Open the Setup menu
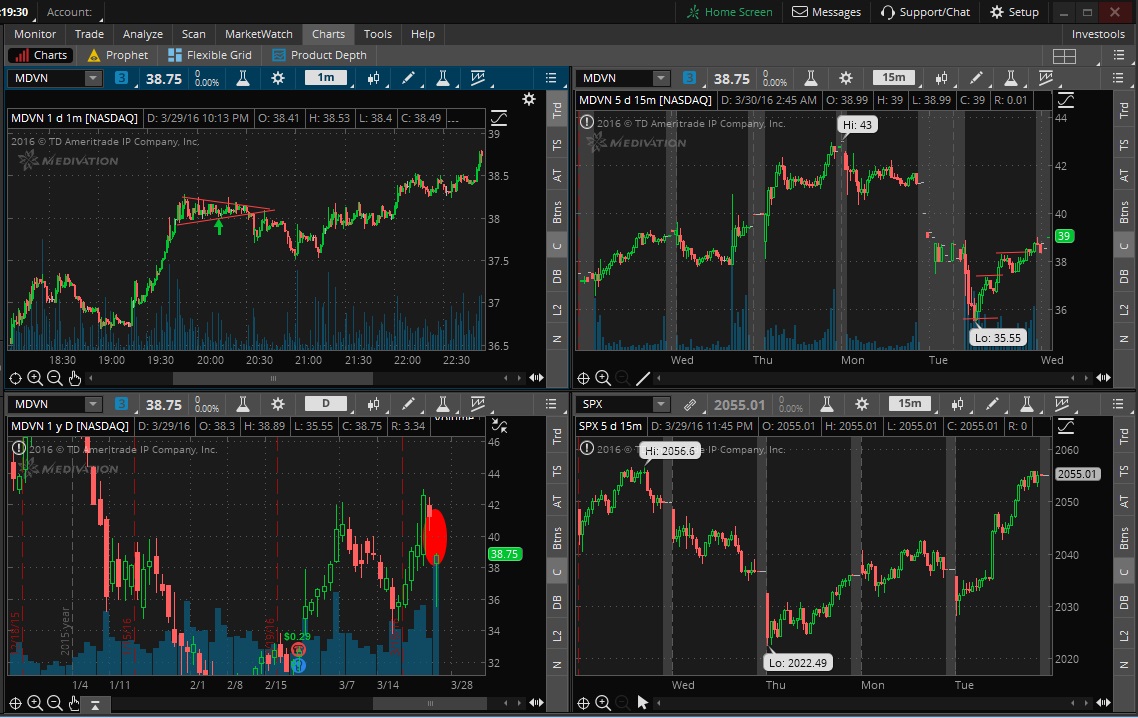This screenshot has width=1138, height=718. pyautogui.click(x=1015, y=12)
